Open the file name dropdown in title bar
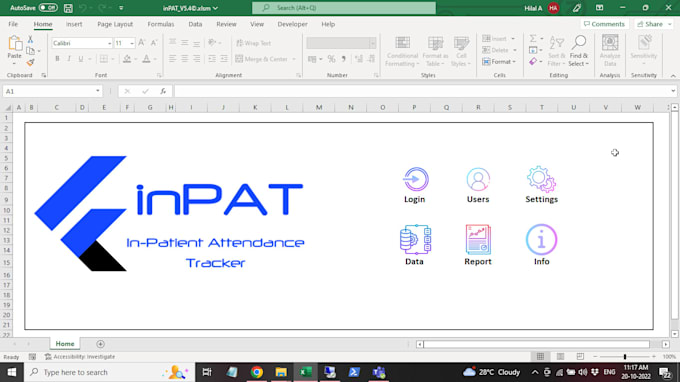 216,8
